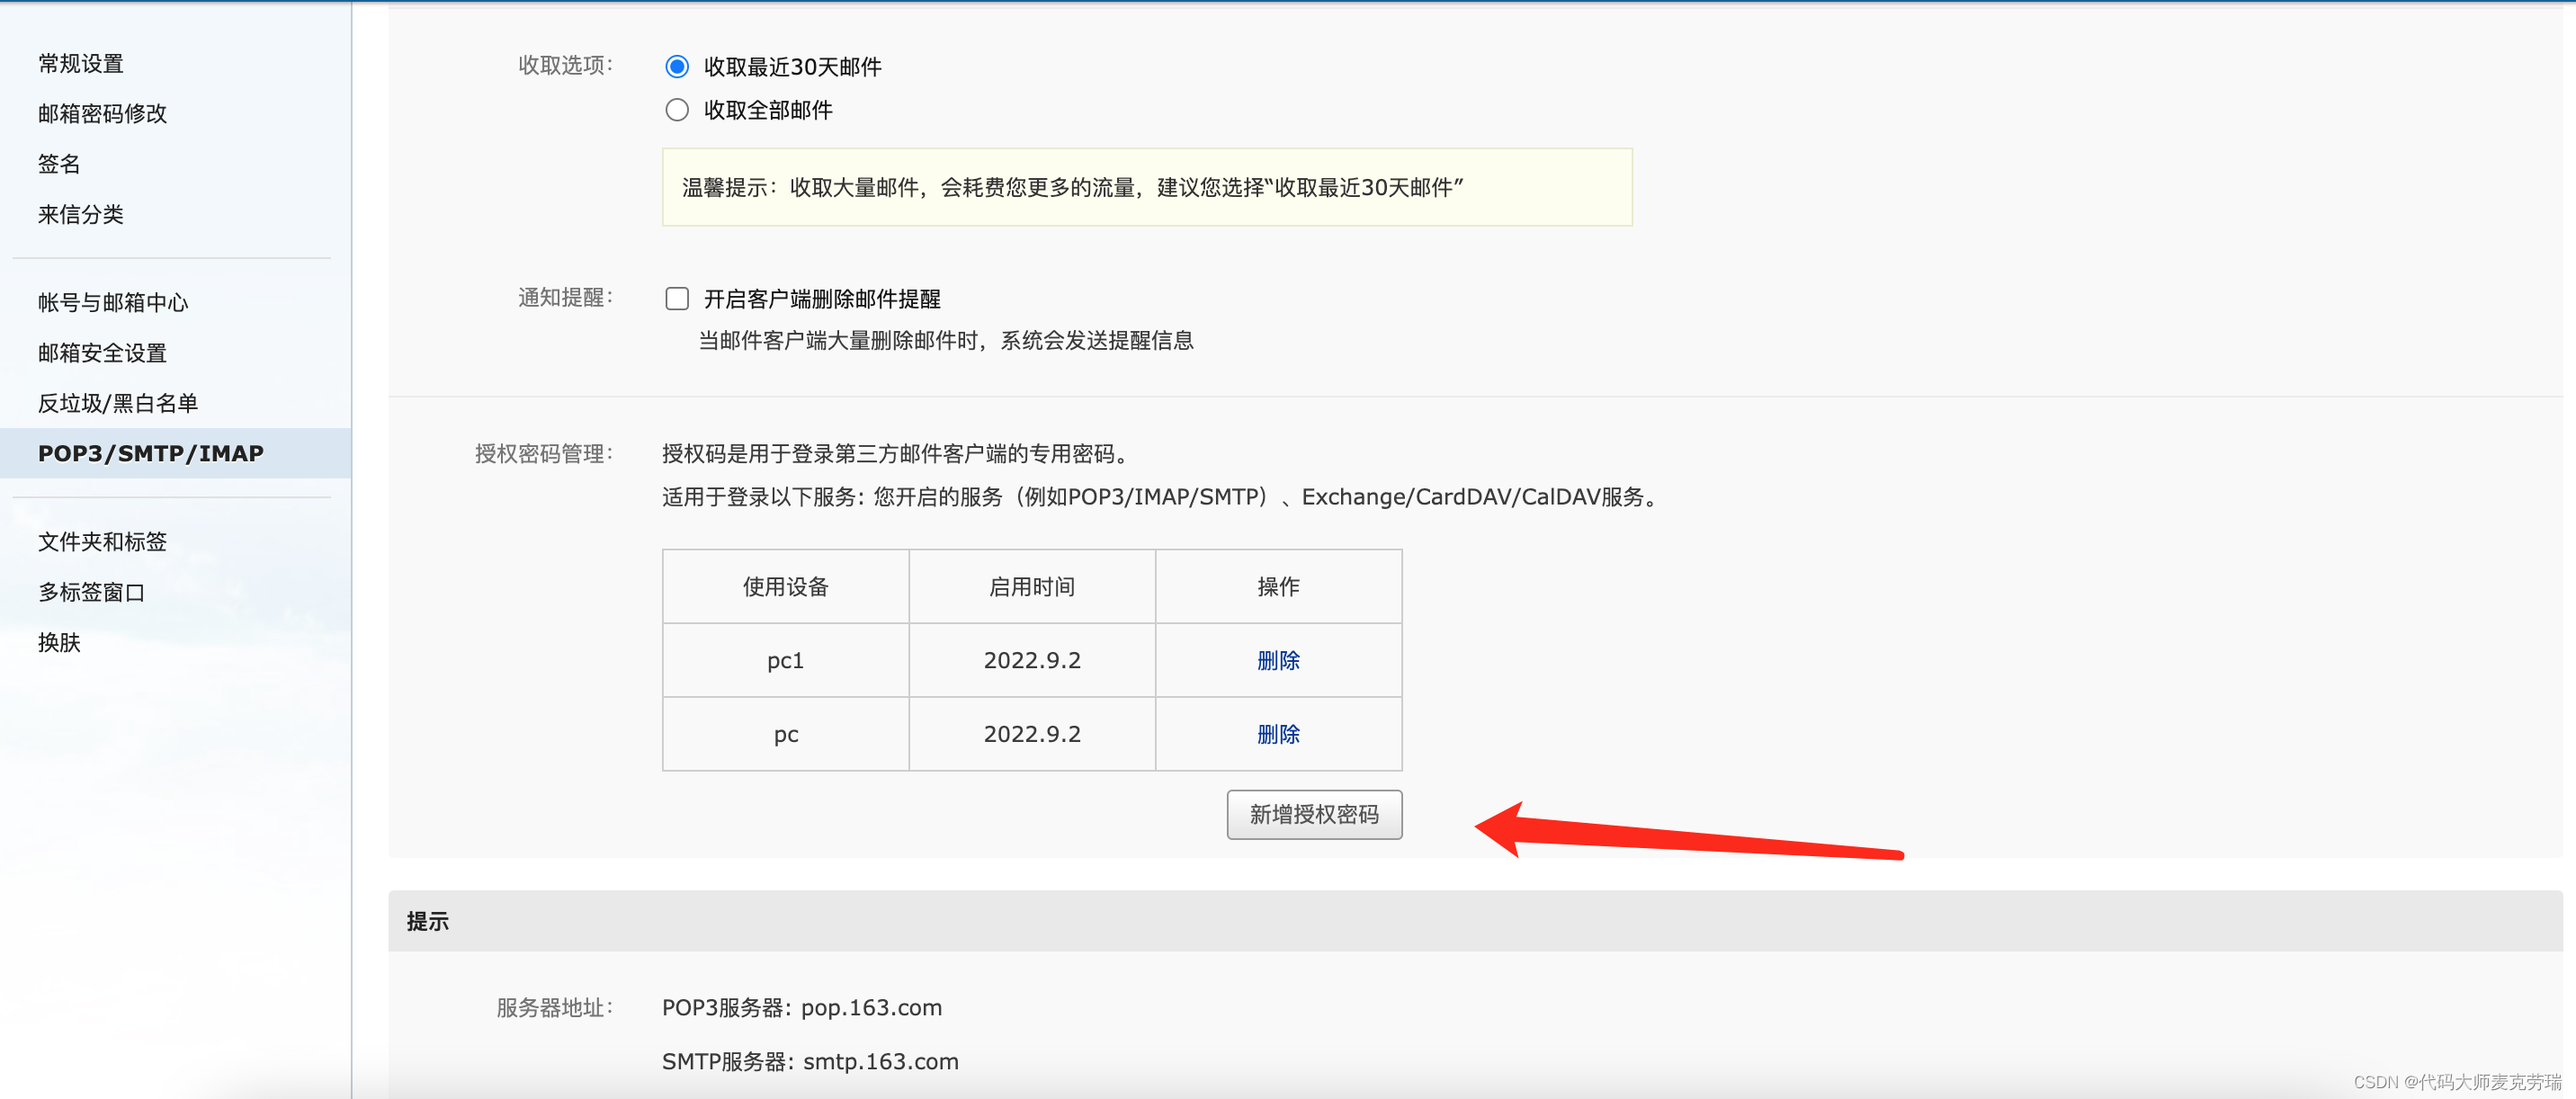Select POP3/SMTP/IMAP sidebar item
This screenshot has width=2576, height=1099.
pyautogui.click(x=175, y=453)
